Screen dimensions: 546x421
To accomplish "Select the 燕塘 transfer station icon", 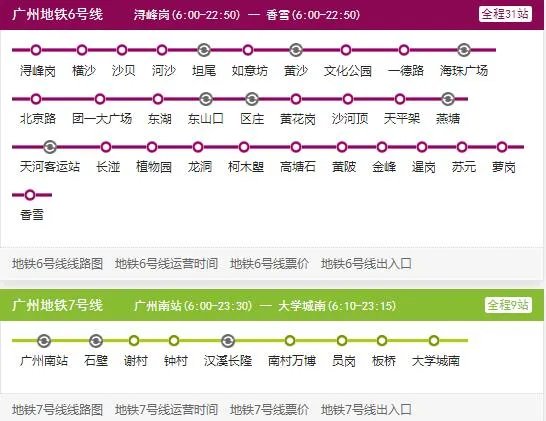I will coord(448,99).
